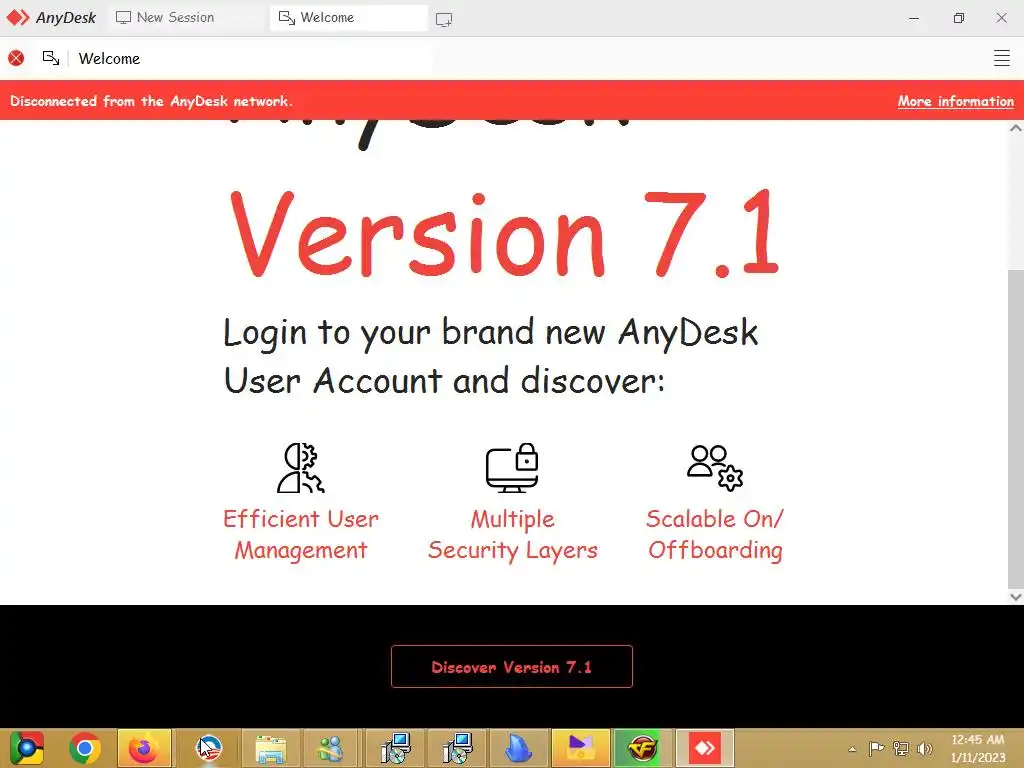Click the Disconnected from the AnyDesk network message

point(152,101)
